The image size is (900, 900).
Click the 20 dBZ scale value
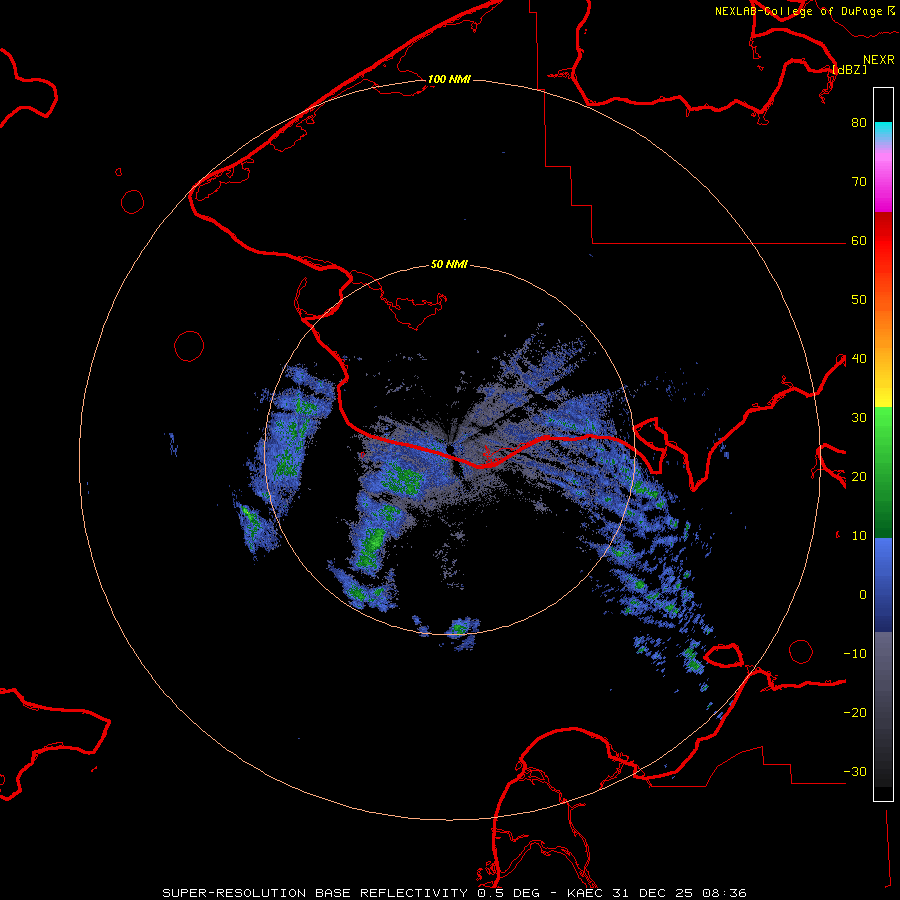pos(859,476)
